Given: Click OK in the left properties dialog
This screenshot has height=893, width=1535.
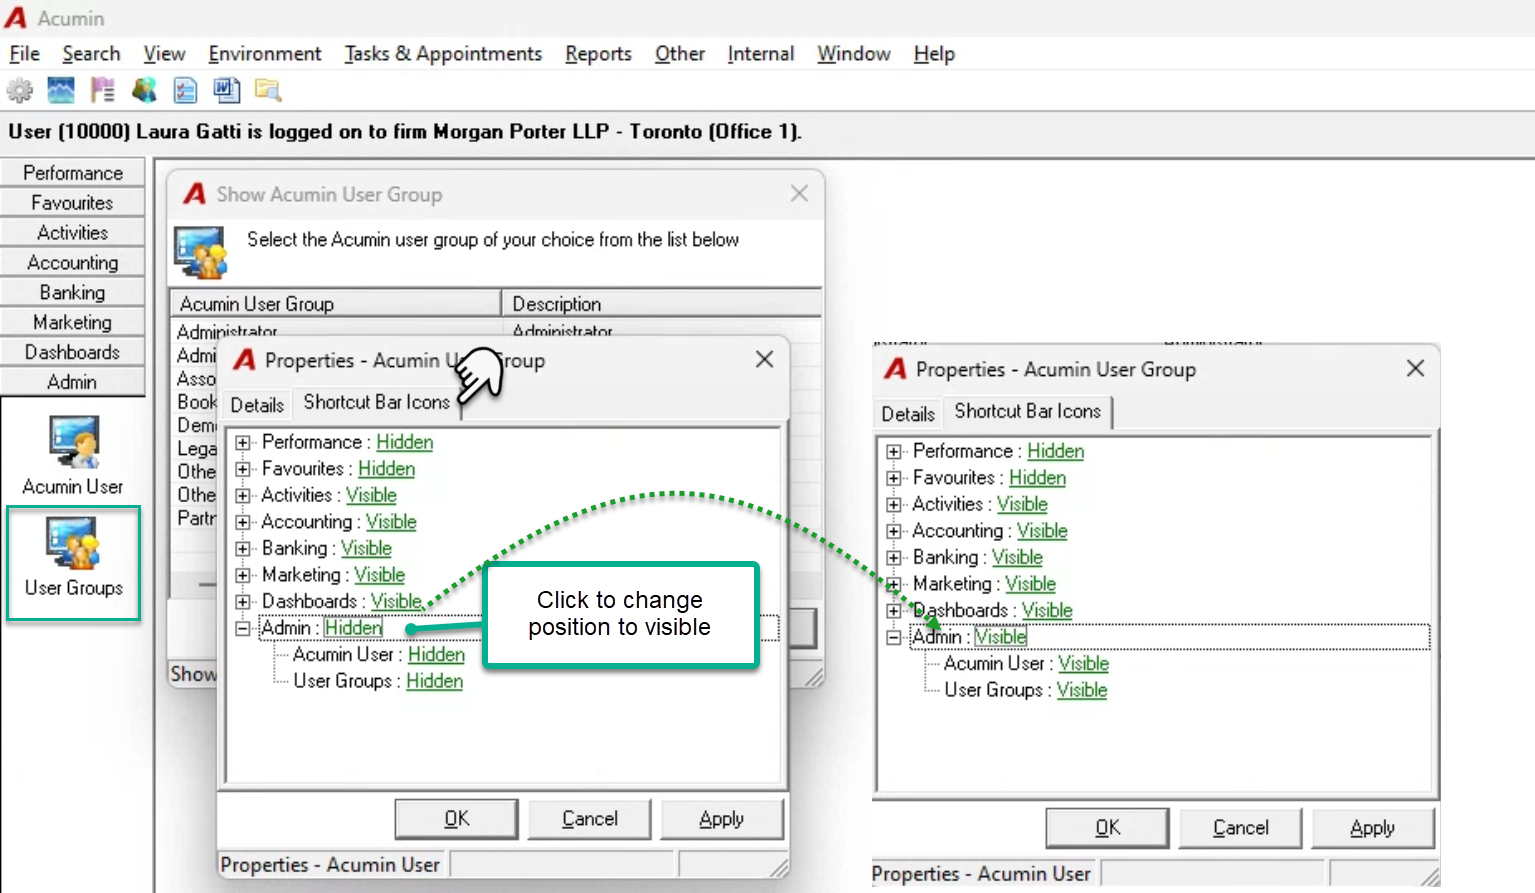Looking at the screenshot, I should pos(456,819).
